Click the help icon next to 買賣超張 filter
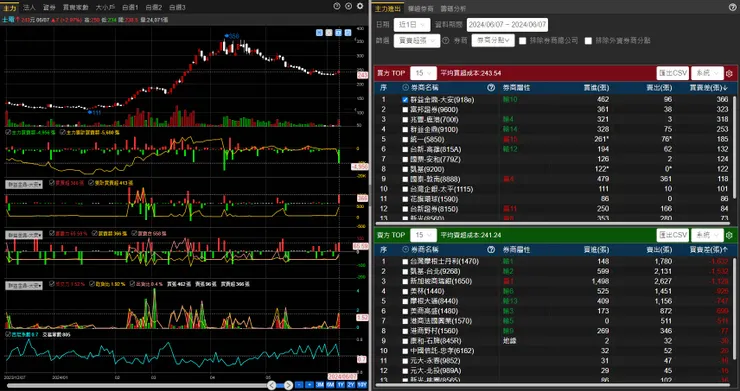This screenshot has width=740, height=391. [x=446, y=41]
